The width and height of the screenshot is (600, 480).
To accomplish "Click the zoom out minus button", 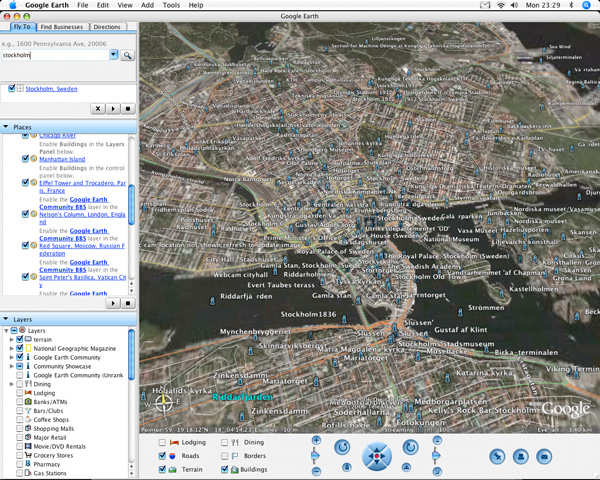I will tap(316, 471).
